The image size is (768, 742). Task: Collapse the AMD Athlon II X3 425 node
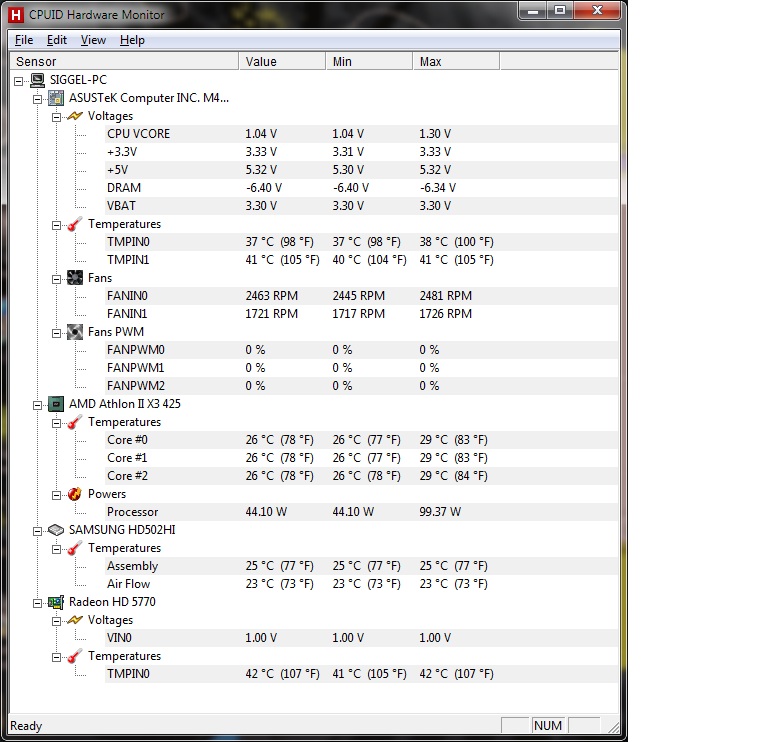[x=37, y=406]
